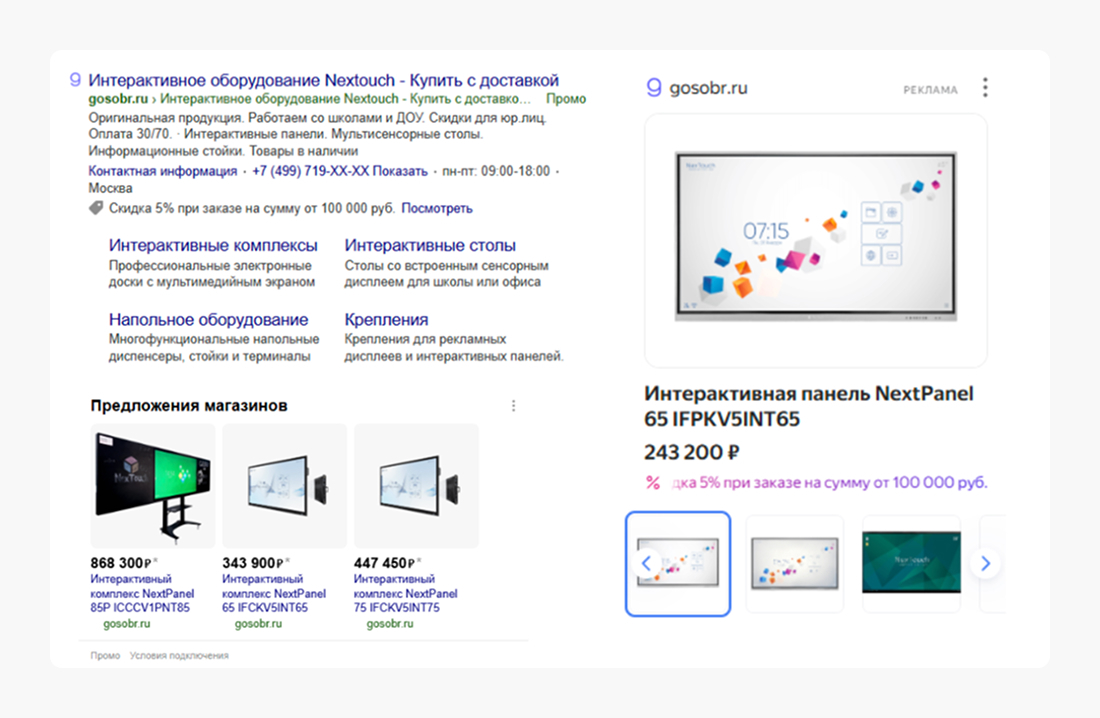Click the Промо link in the footer

(x=105, y=656)
